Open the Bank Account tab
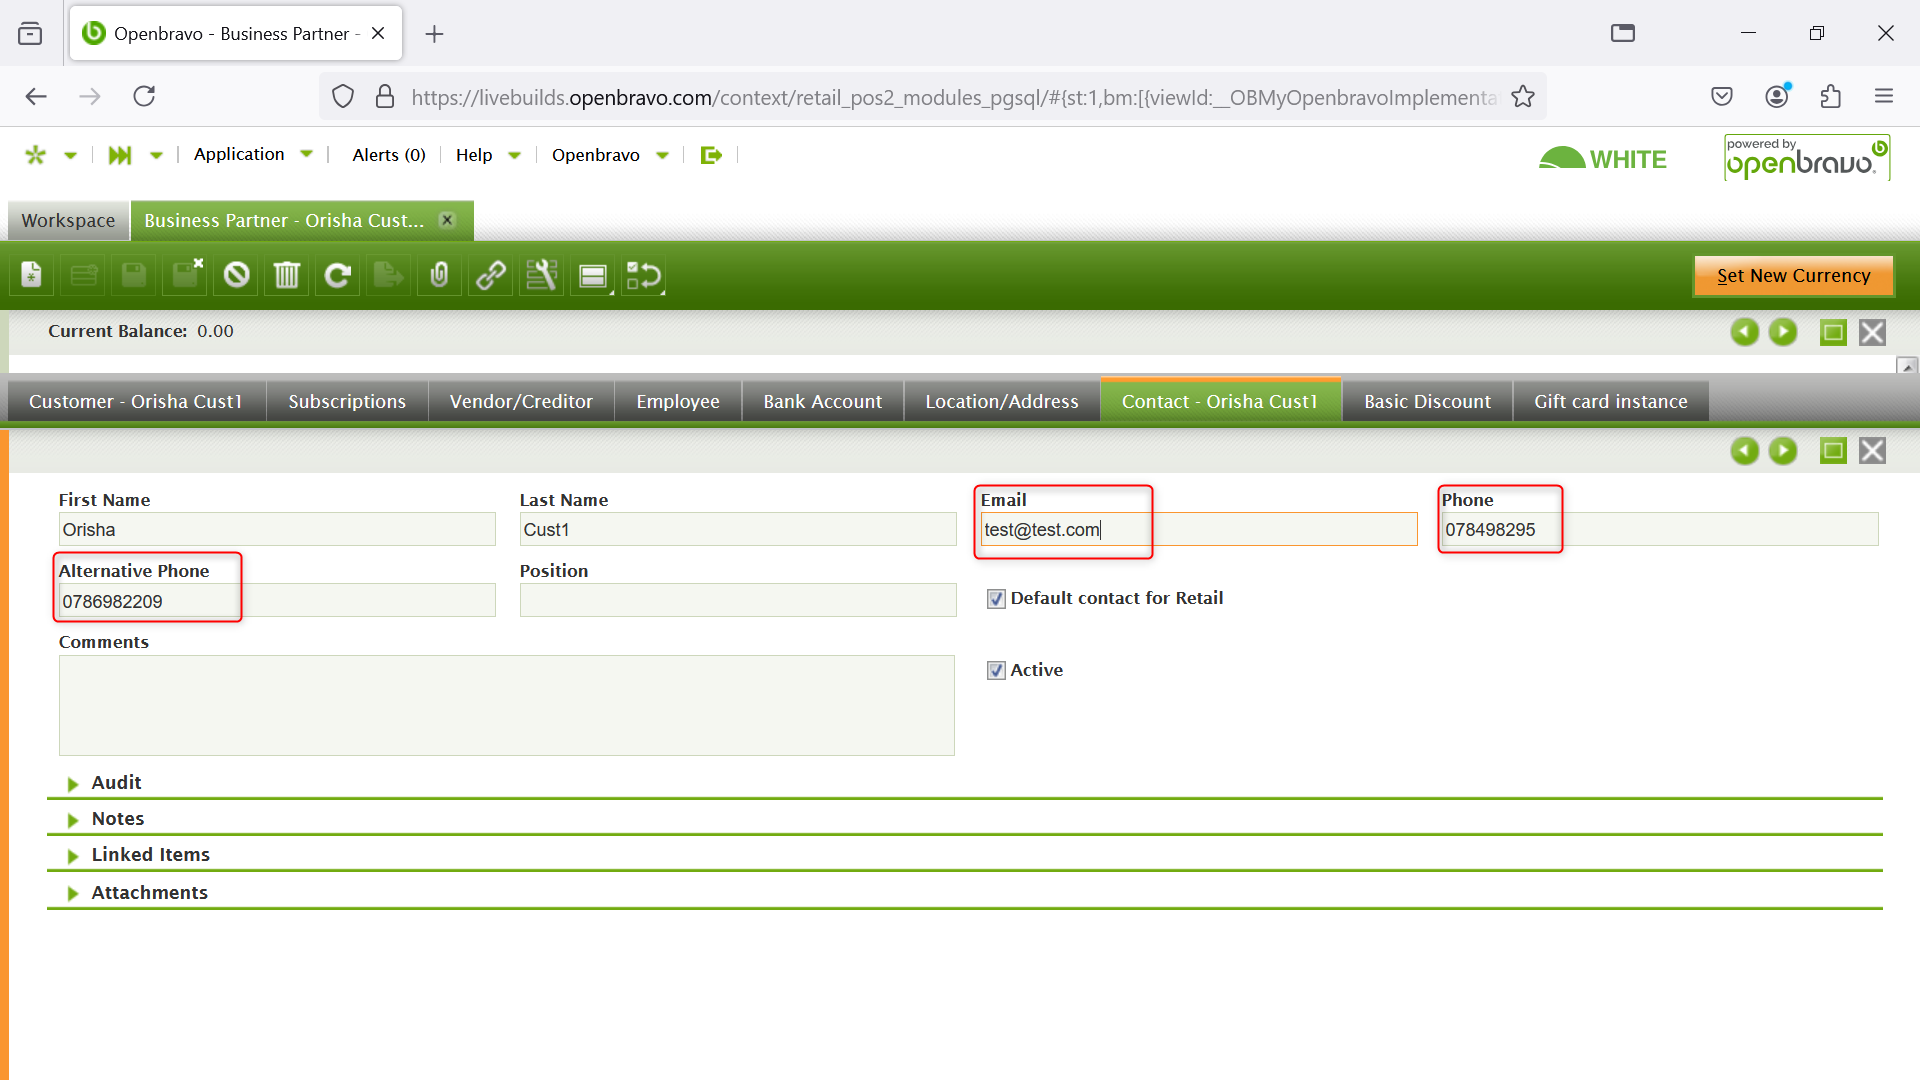 822,402
